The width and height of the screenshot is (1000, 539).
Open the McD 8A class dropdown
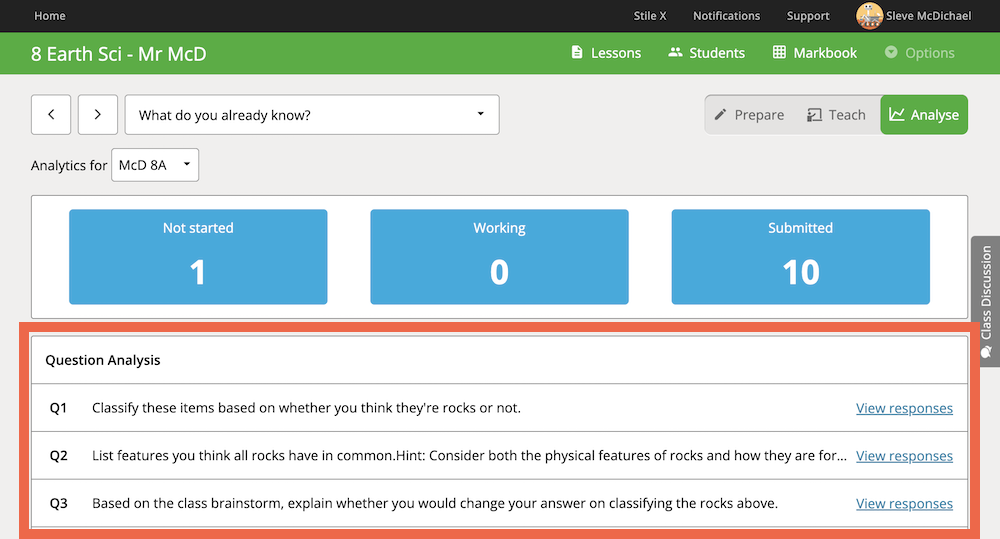click(155, 165)
